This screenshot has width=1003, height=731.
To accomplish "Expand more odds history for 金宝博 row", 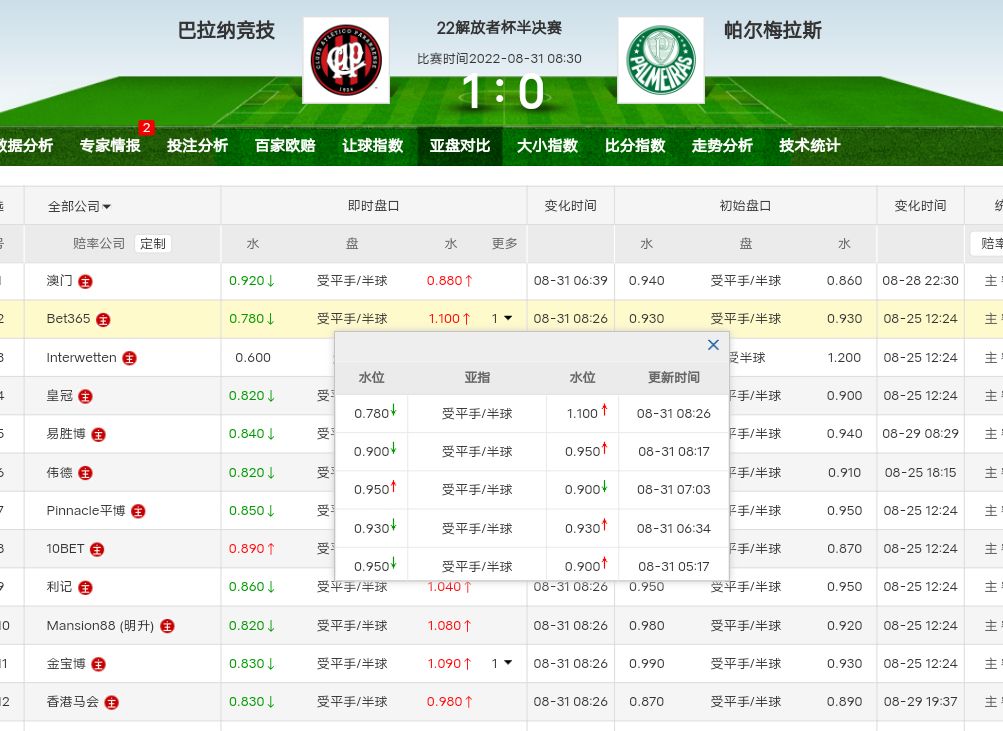I will [x=502, y=663].
